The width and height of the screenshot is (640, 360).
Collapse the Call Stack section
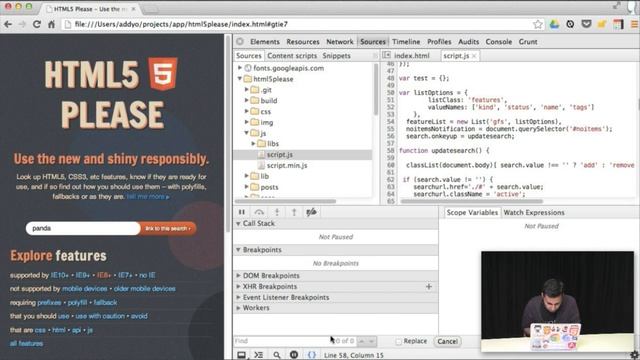[x=238, y=224]
